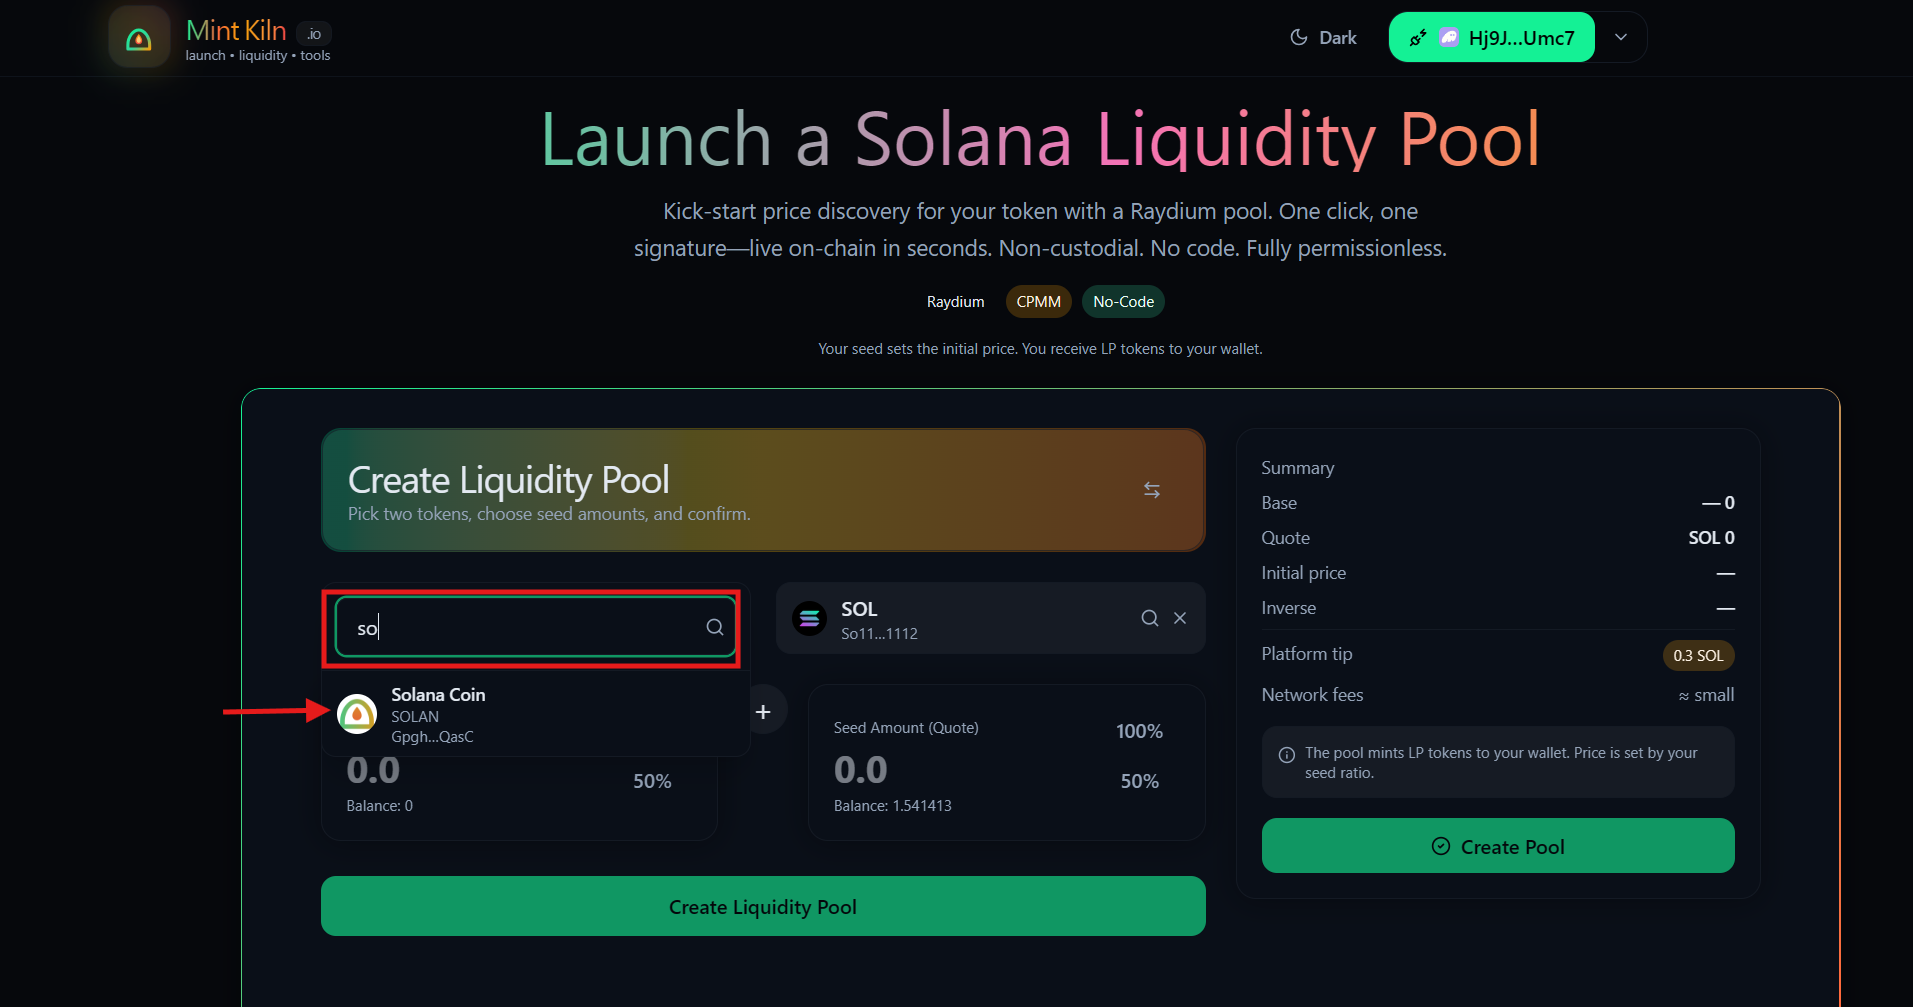Click the base token search field
Screen dimensions: 1913x1007
pyautogui.click(x=520, y=628)
